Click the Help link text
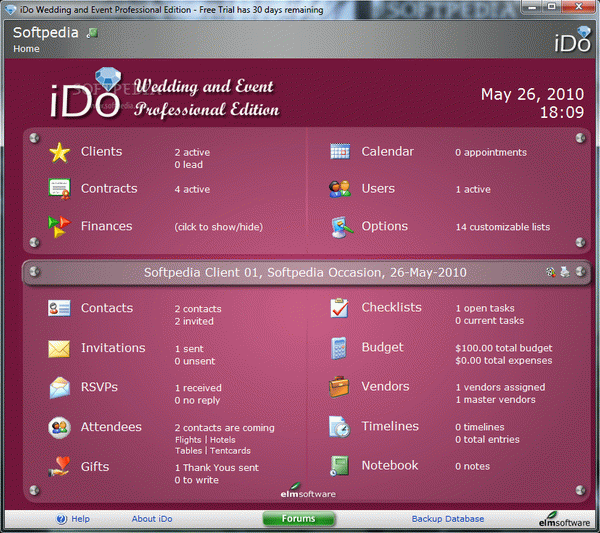This screenshot has width=600, height=533. 80,519
